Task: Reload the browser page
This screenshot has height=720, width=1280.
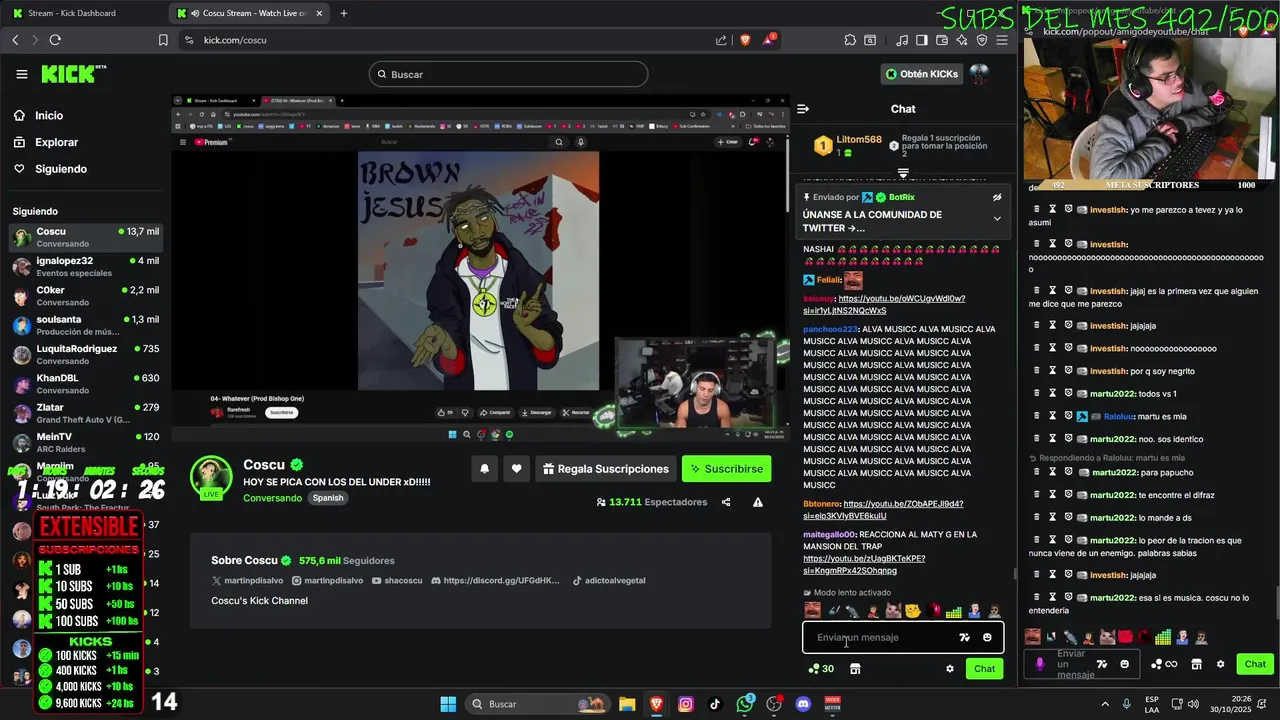Action: click(55, 40)
